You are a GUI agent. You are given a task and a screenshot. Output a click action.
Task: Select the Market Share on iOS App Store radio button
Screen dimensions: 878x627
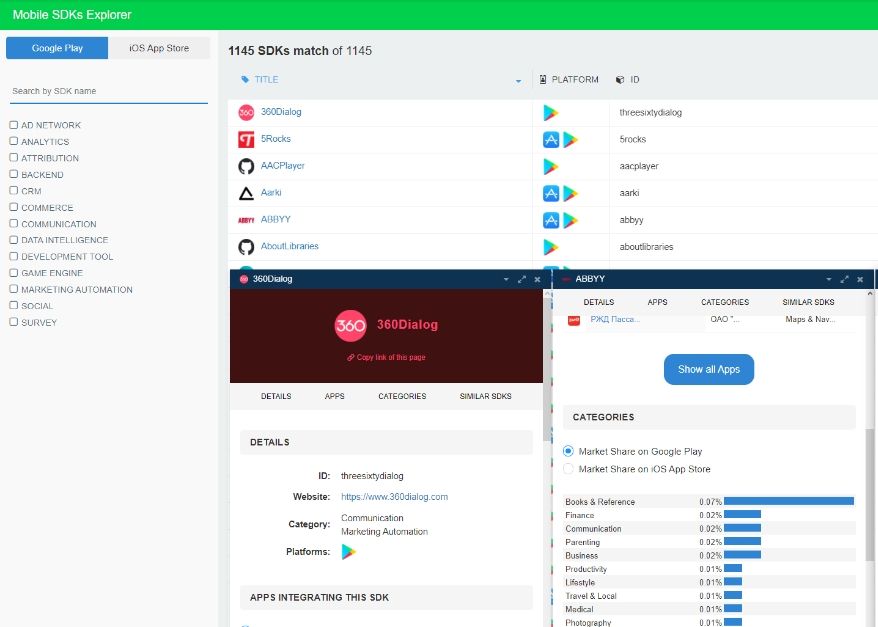[x=567, y=468]
